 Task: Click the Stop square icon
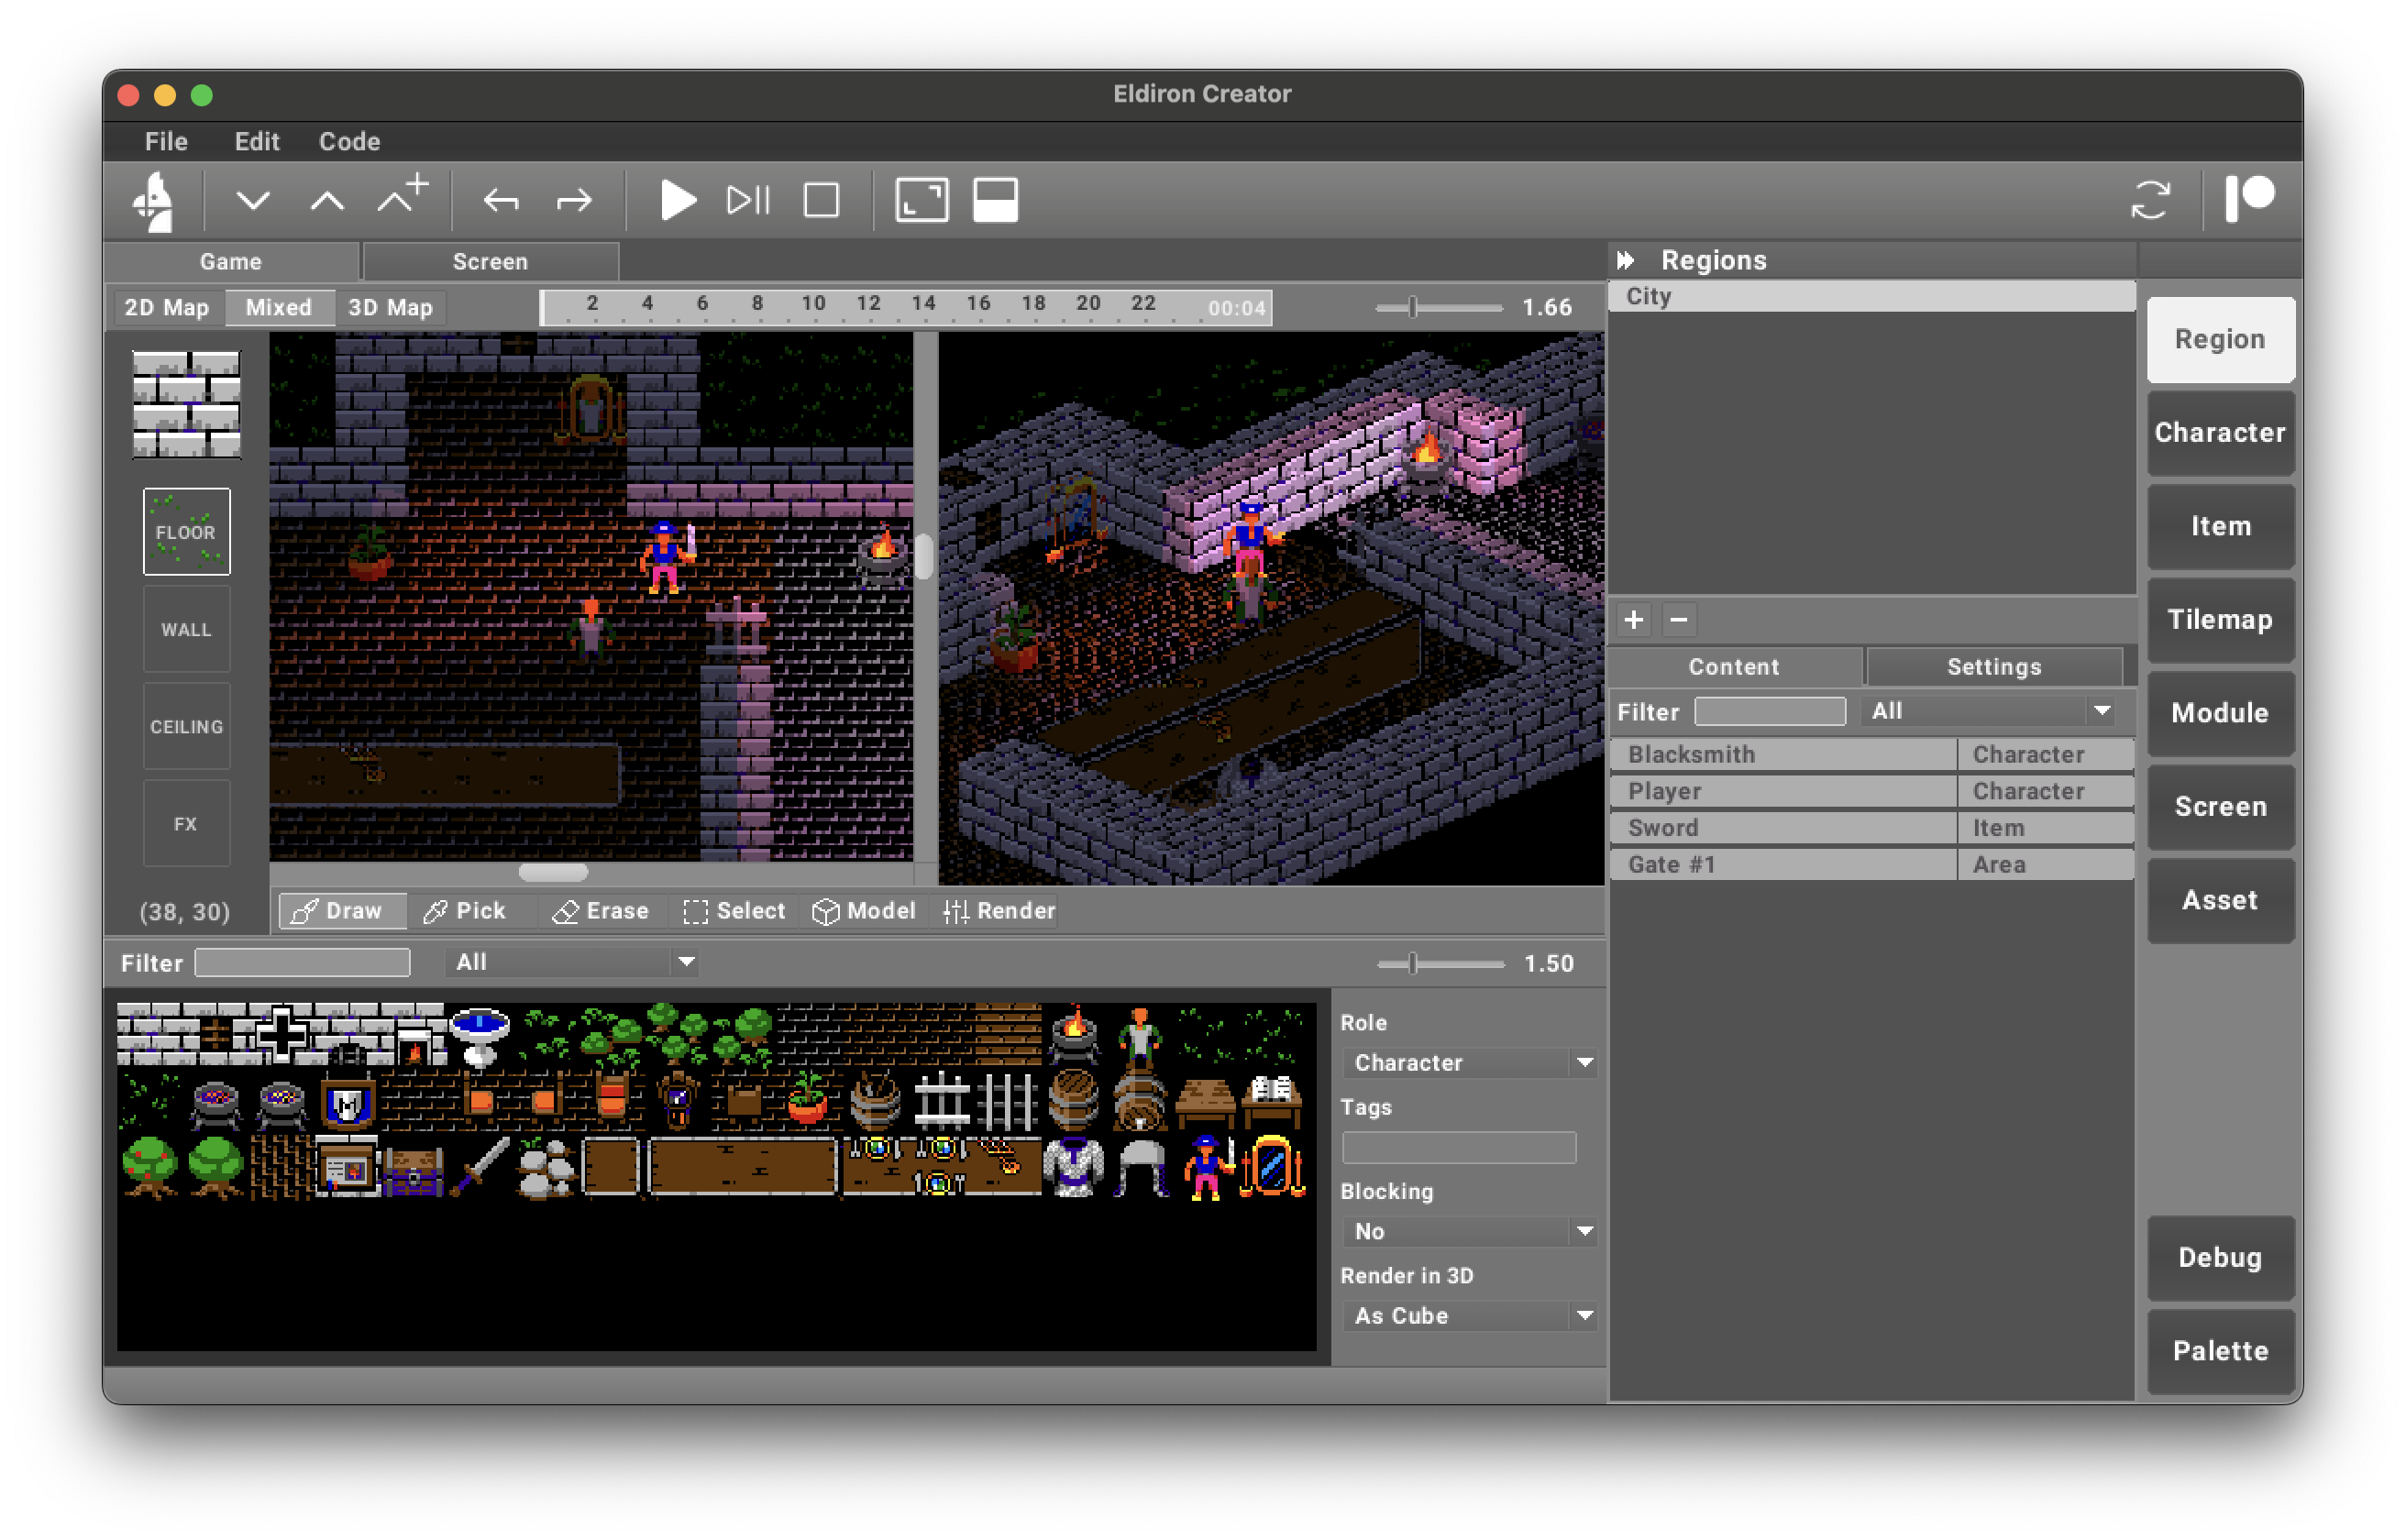[x=821, y=201]
